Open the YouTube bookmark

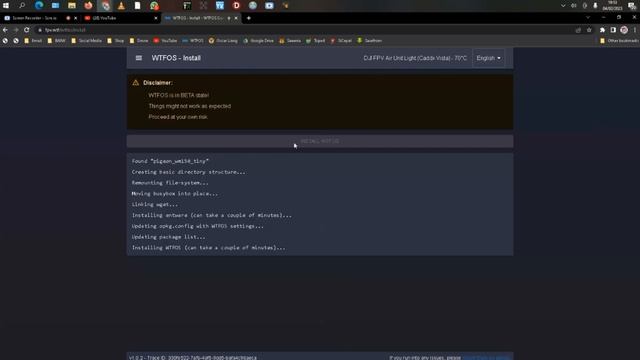pos(165,41)
